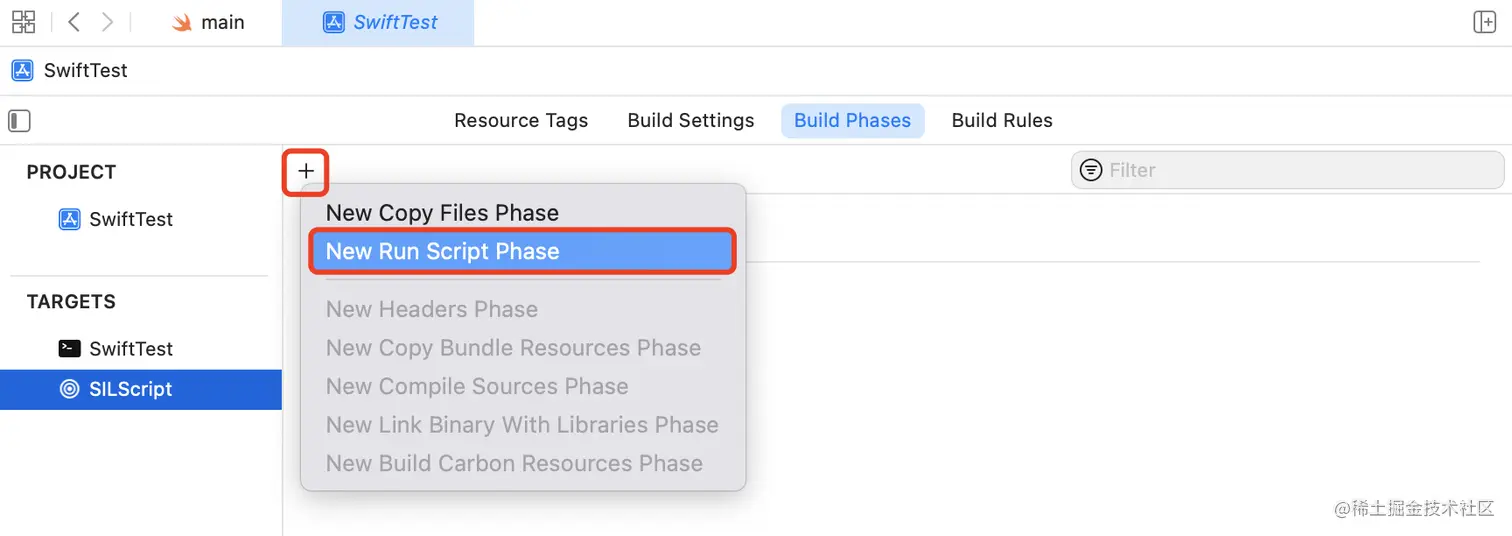The width and height of the screenshot is (1512, 536).
Task: Select the SwiftTest project blueprint icon
Action: 69,219
